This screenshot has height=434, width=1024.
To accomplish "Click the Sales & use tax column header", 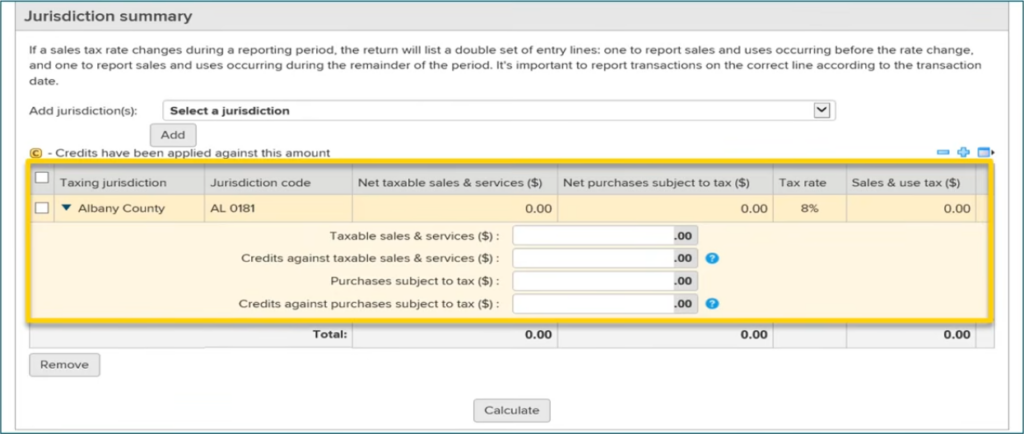I will click(x=906, y=183).
